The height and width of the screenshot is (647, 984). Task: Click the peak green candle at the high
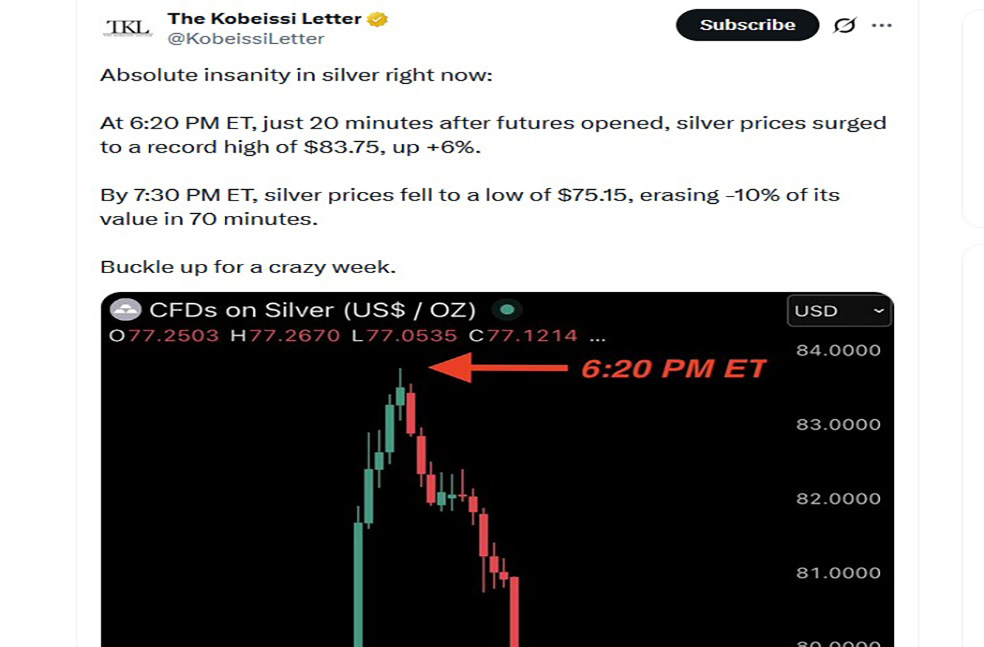(400, 394)
